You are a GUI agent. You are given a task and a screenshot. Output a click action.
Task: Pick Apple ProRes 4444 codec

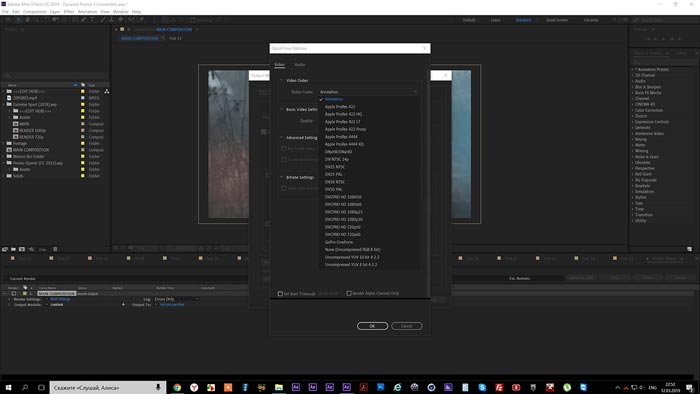click(341, 137)
